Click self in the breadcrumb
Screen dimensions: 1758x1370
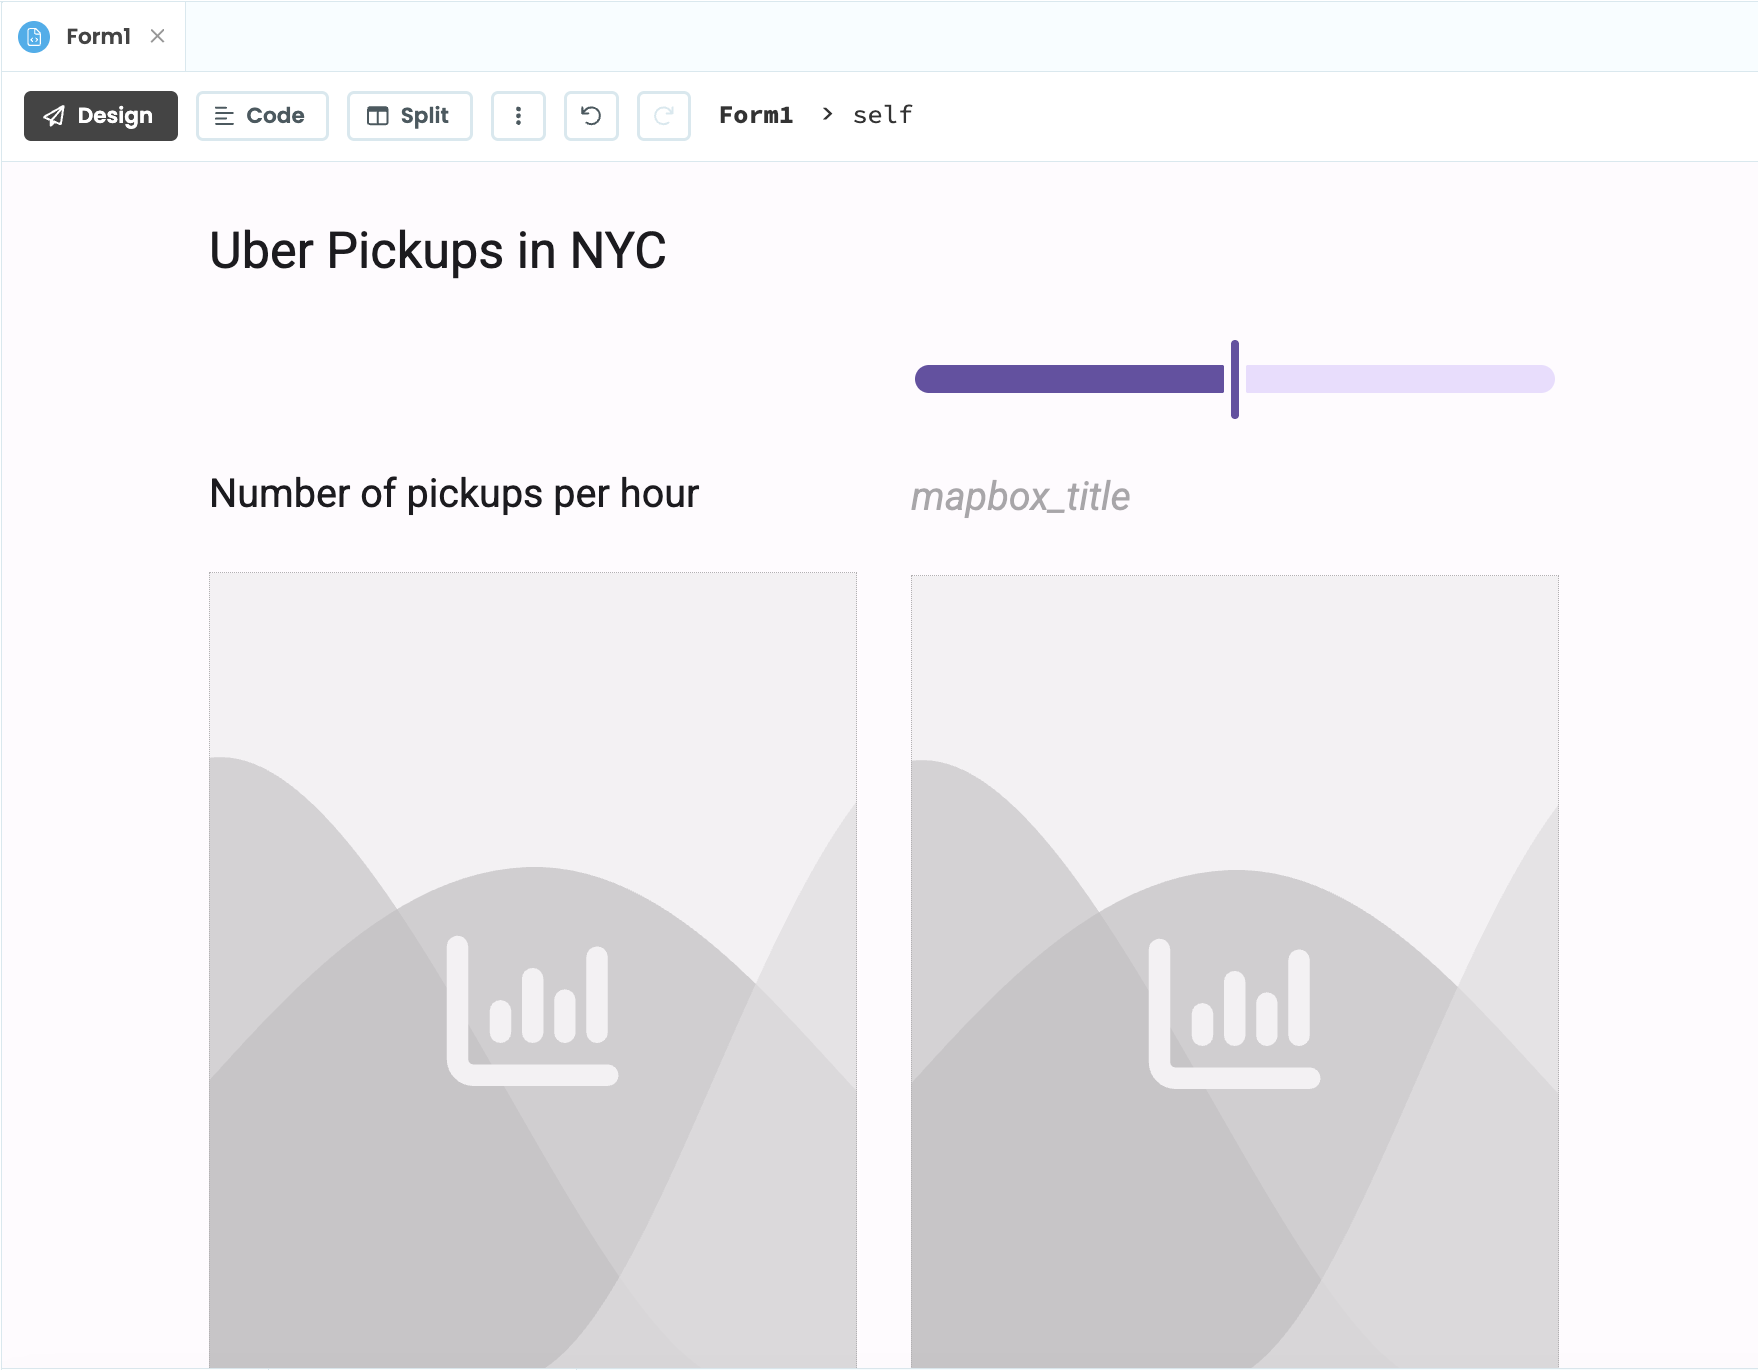pyautogui.click(x=882, y=115)
